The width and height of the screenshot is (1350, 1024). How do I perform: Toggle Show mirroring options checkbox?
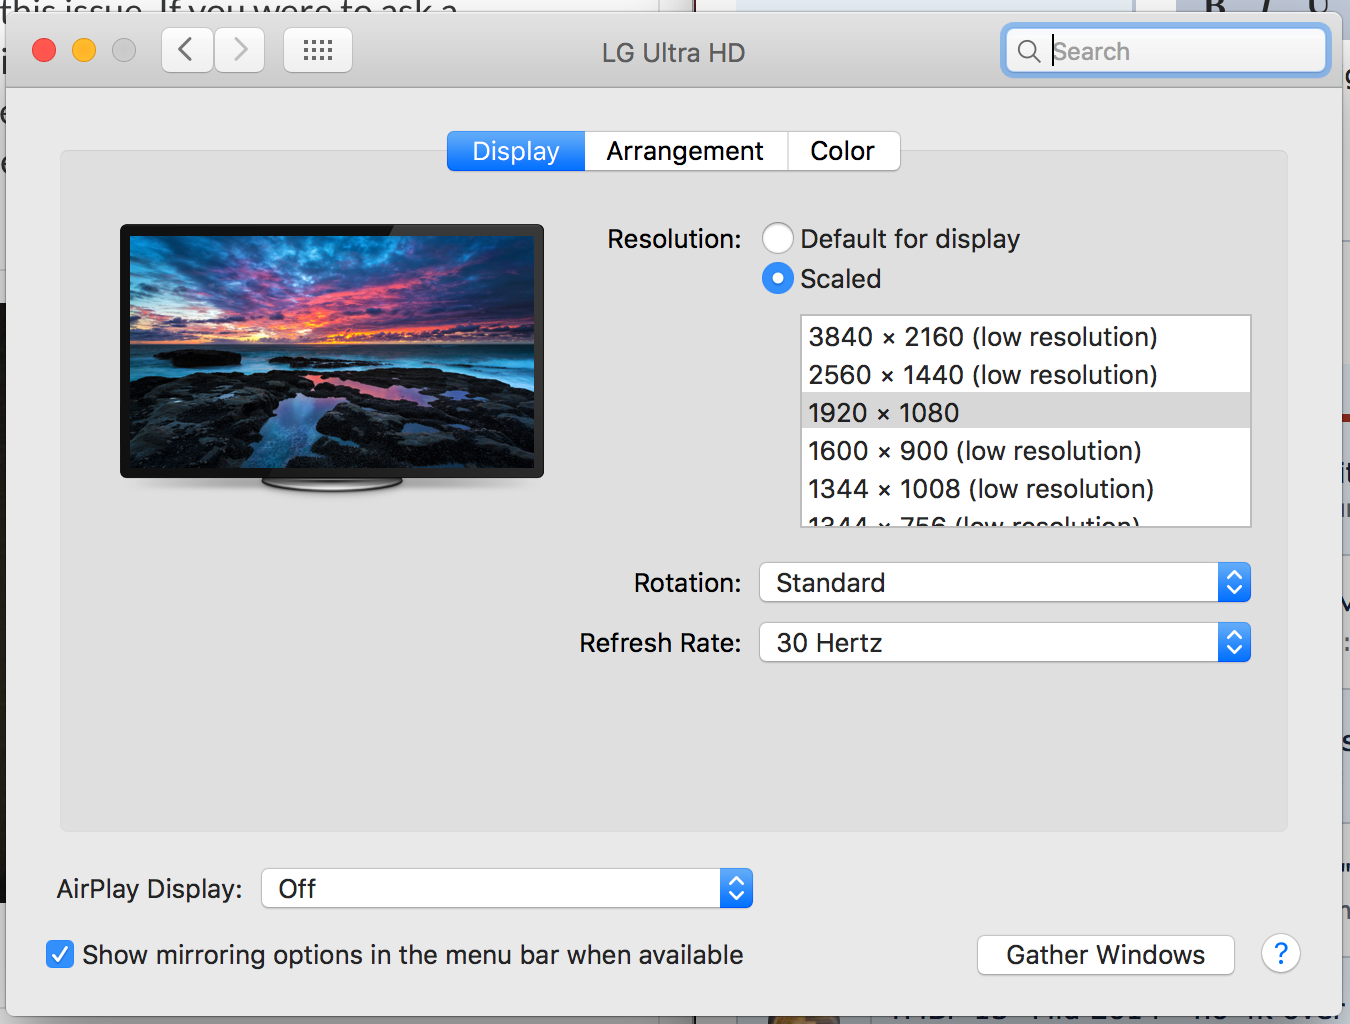[60, 954]
